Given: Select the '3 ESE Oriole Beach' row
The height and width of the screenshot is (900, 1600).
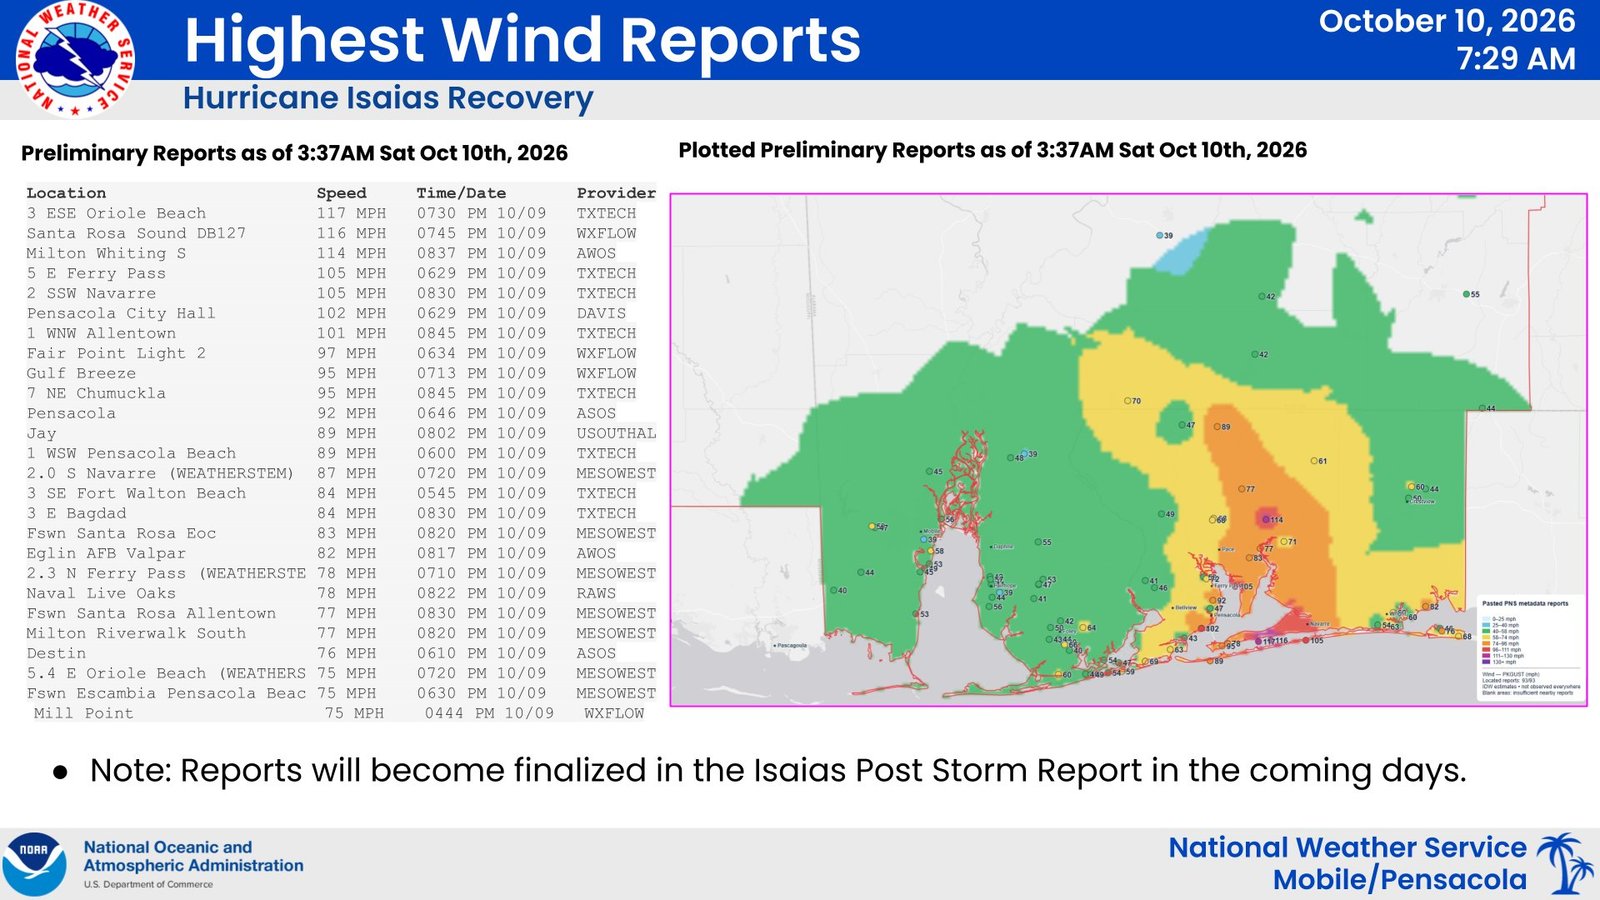Looking at the screenshot, I should pyautogui.click(x=341, y=213).
